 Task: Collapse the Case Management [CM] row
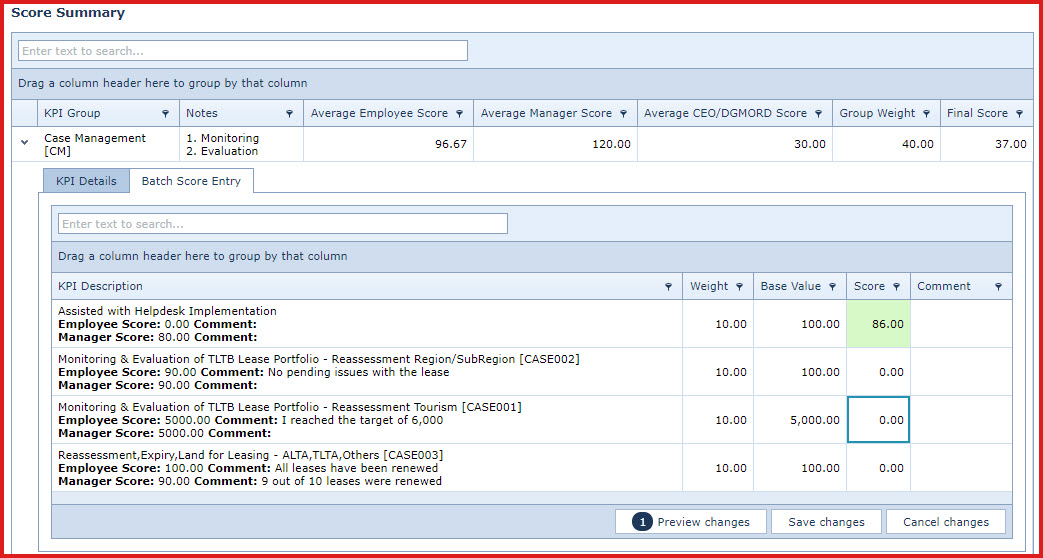click(24, 143)
